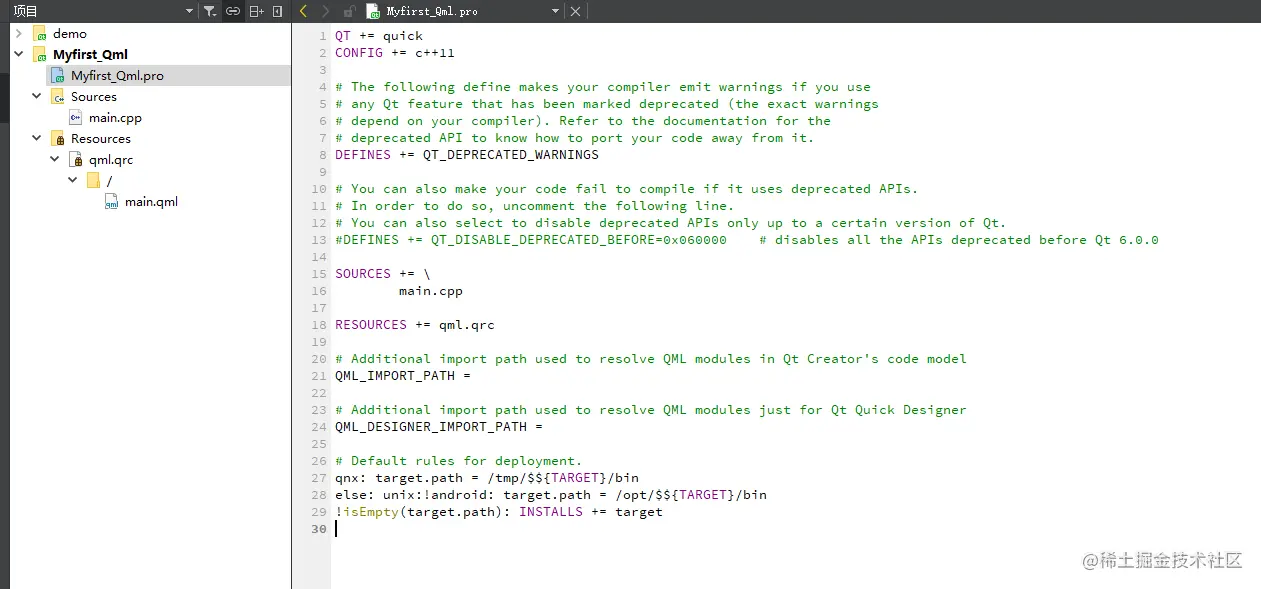
Task: Click the 'RESOURCES += qml.qrc' line
Action: pyautogui.click(x=415, y=324)
